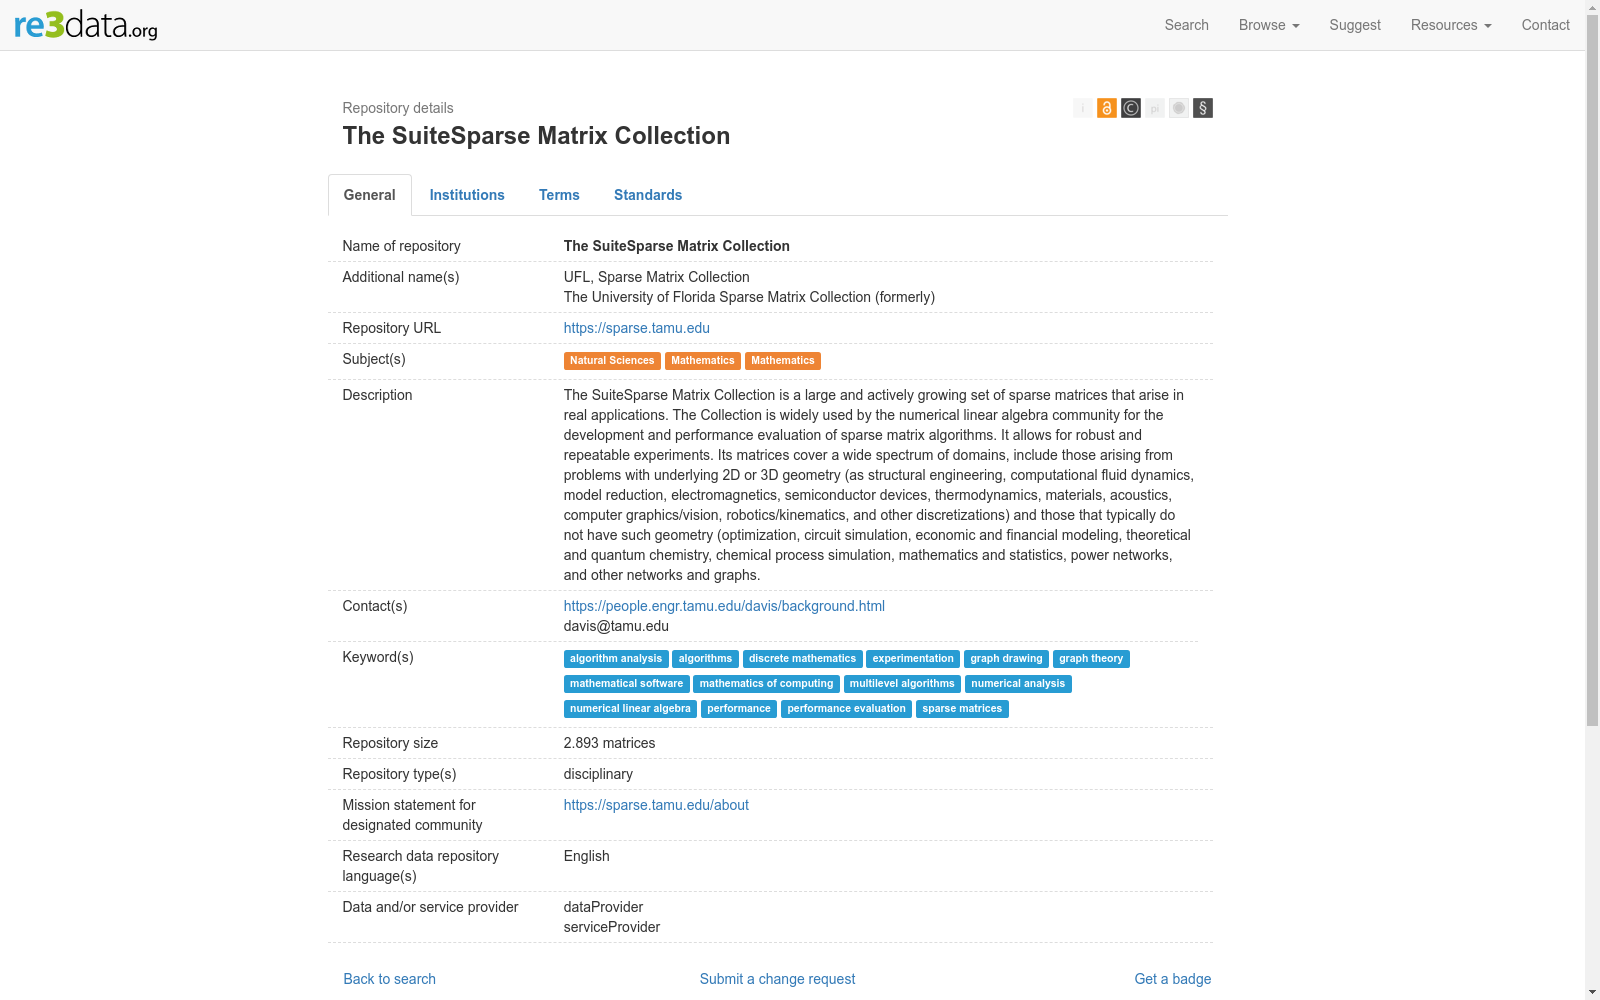The image size is (1600, 1000).
Task: Open the davis background.html contact link
Action: 724,606
